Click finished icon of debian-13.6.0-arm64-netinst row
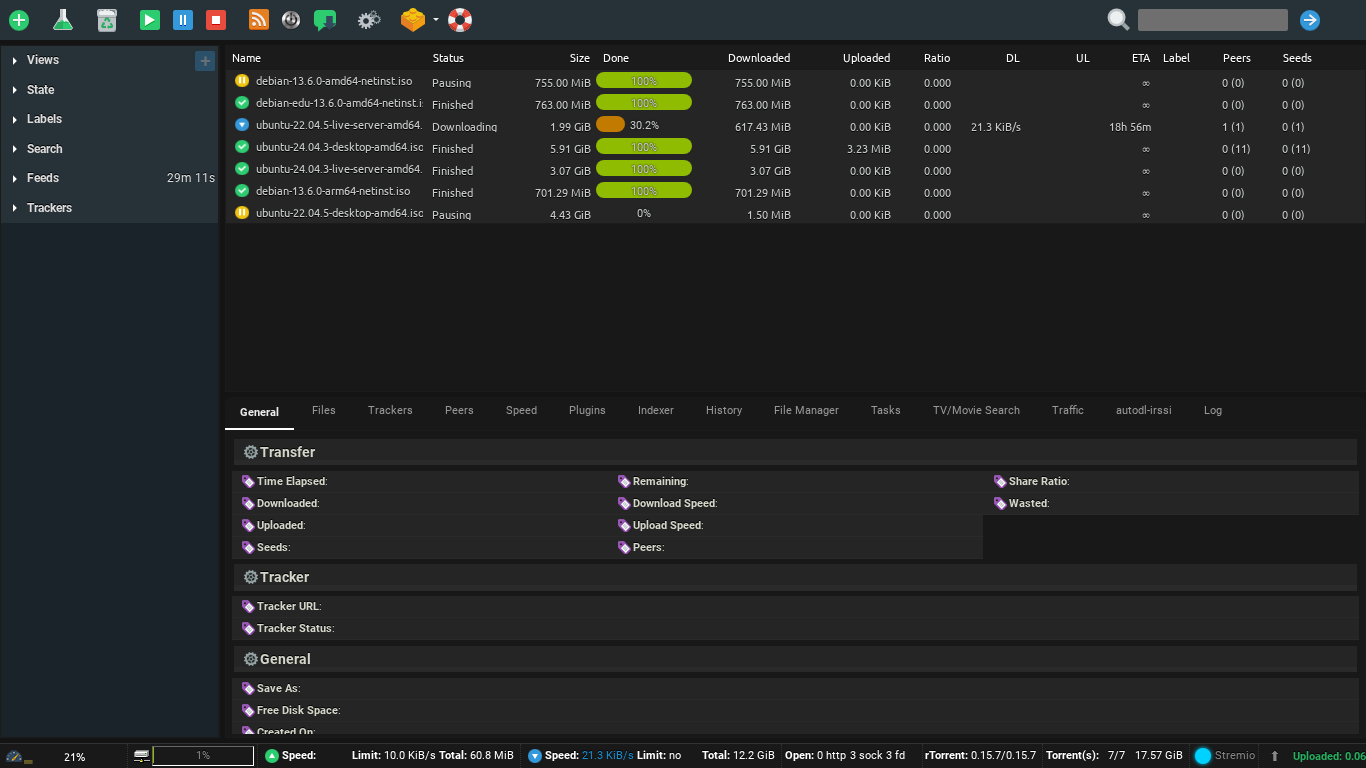The image size is (1366, 768). tap(242, 191)
